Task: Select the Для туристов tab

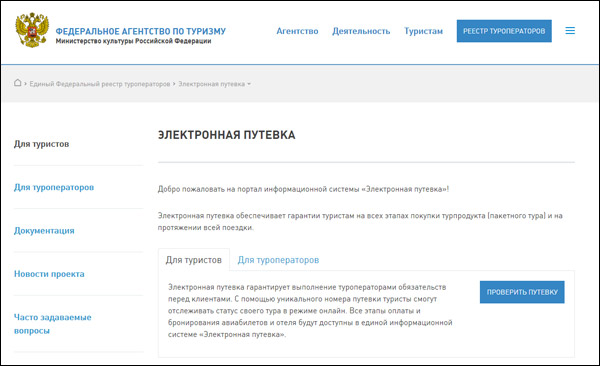Action: pos(194,260)
